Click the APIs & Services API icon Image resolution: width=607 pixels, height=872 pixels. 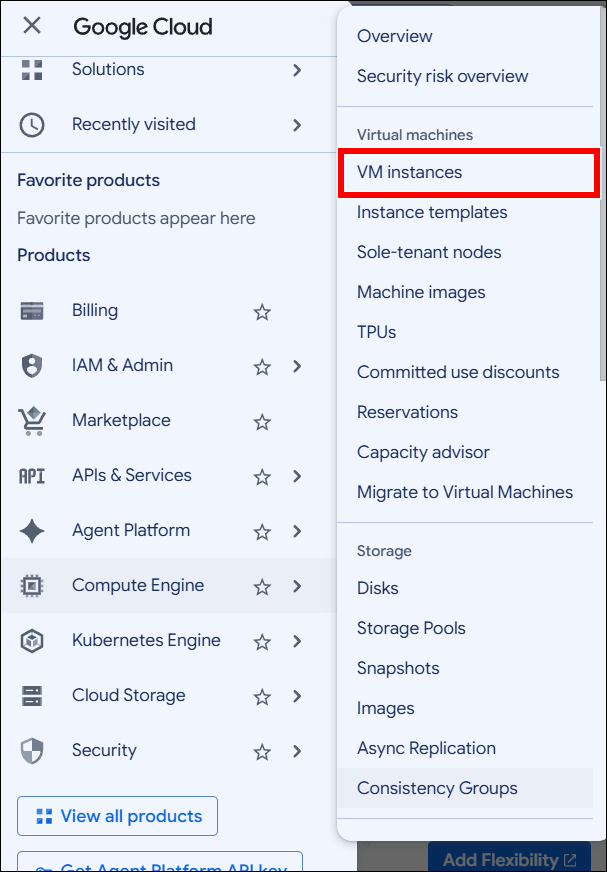(x=32, y=476)
